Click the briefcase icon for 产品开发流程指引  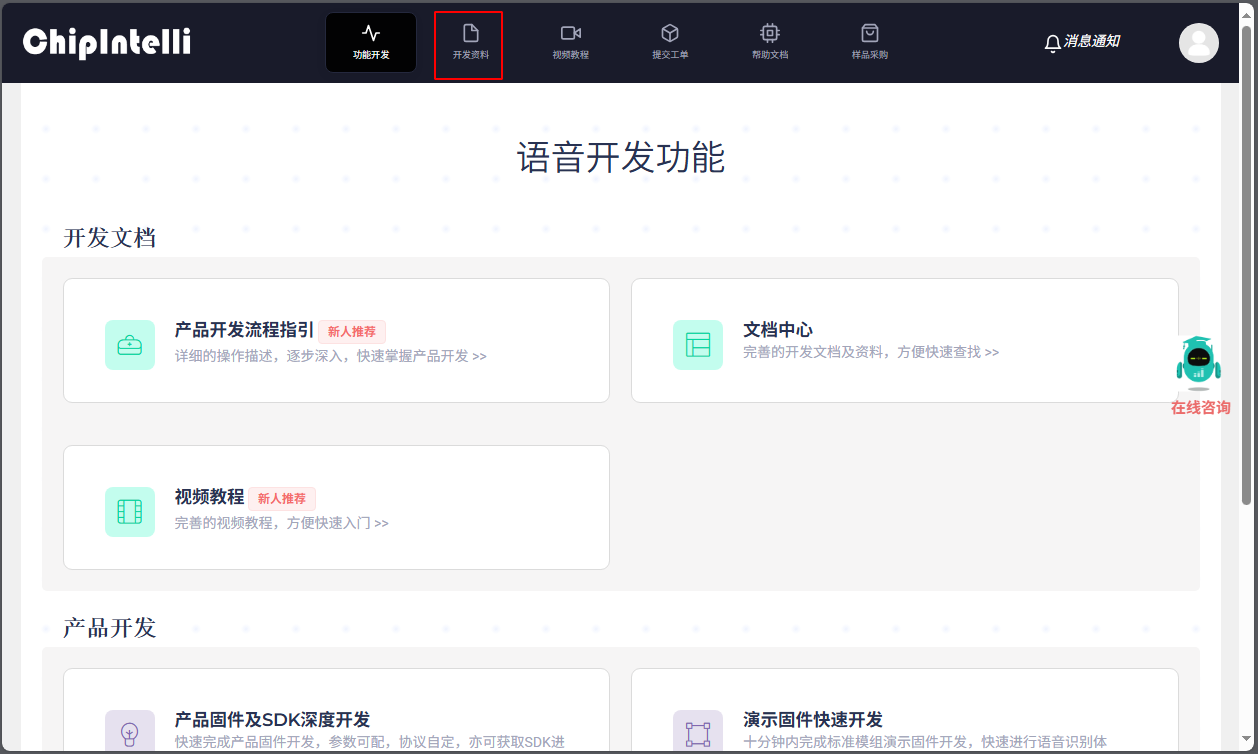point(130,345)
